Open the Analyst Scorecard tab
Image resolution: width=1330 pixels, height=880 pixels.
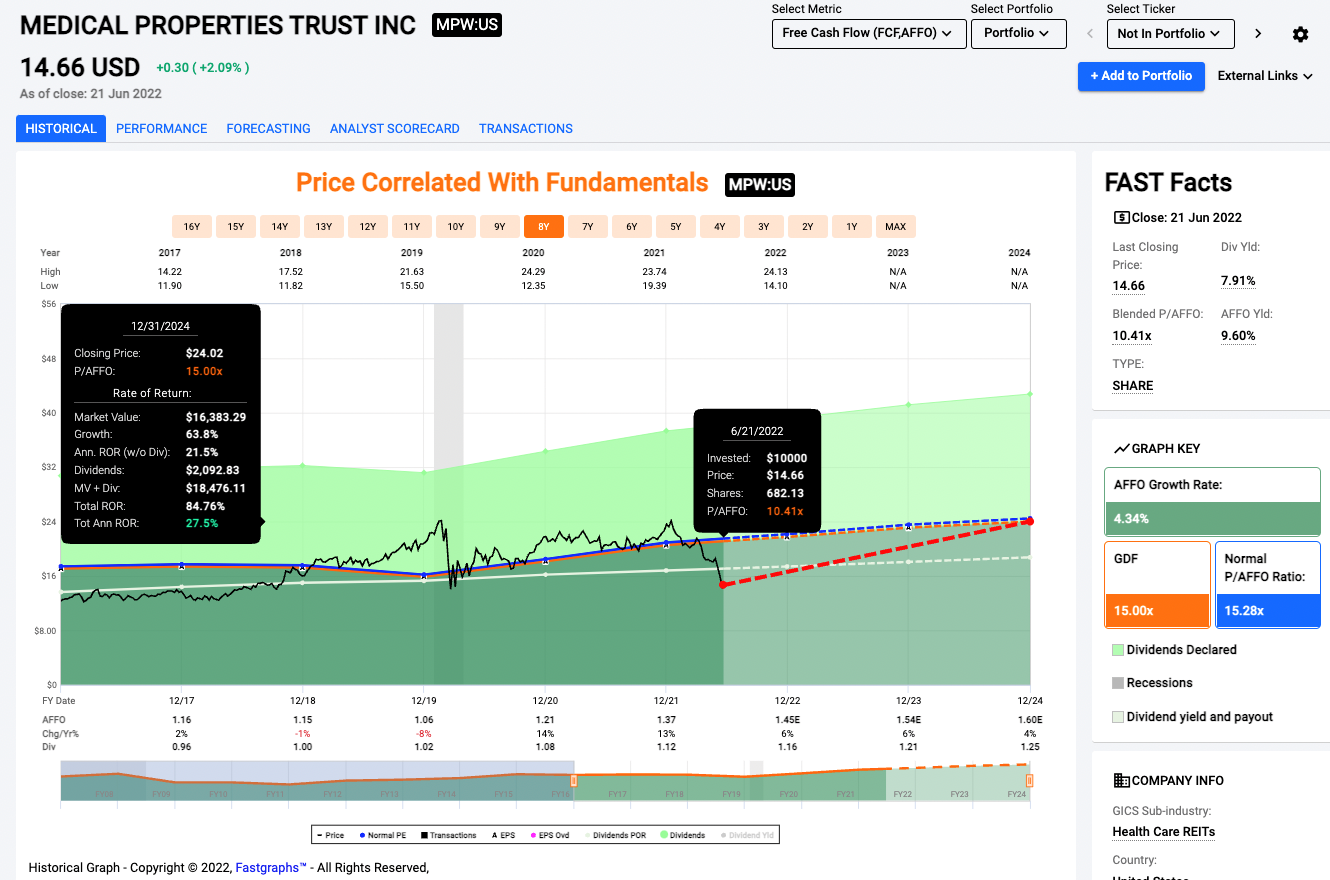[x=394, y=129]
